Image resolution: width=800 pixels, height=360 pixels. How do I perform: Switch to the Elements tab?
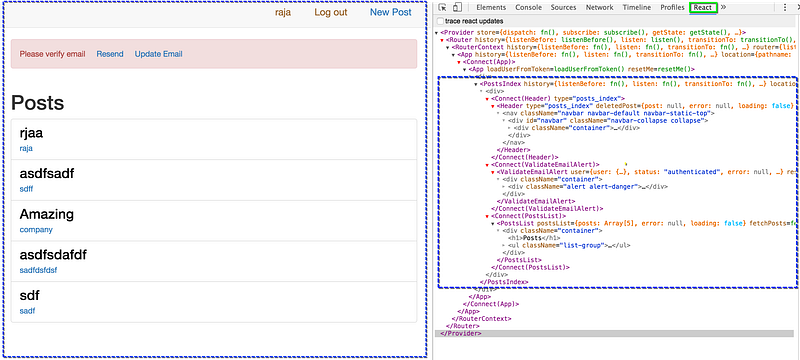tap(491, 7)
